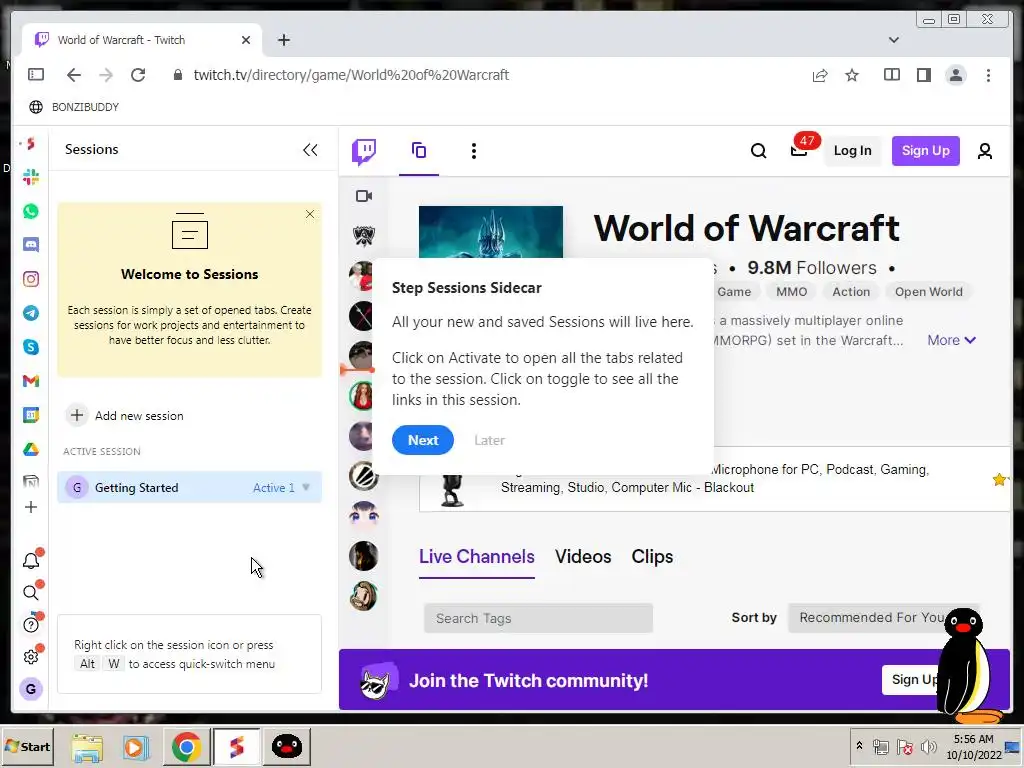Screen dimensions: 1024x768
Task: Click the Sign Up button in the purple banner
Action: [x=913, y=680]
